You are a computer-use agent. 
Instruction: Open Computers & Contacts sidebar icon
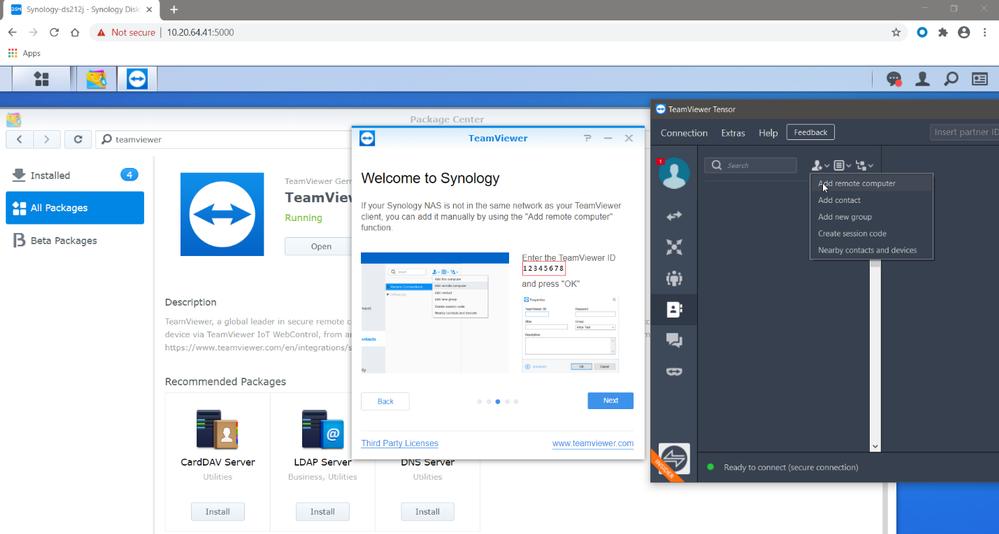pyautogui.click(x=674, y=309)
